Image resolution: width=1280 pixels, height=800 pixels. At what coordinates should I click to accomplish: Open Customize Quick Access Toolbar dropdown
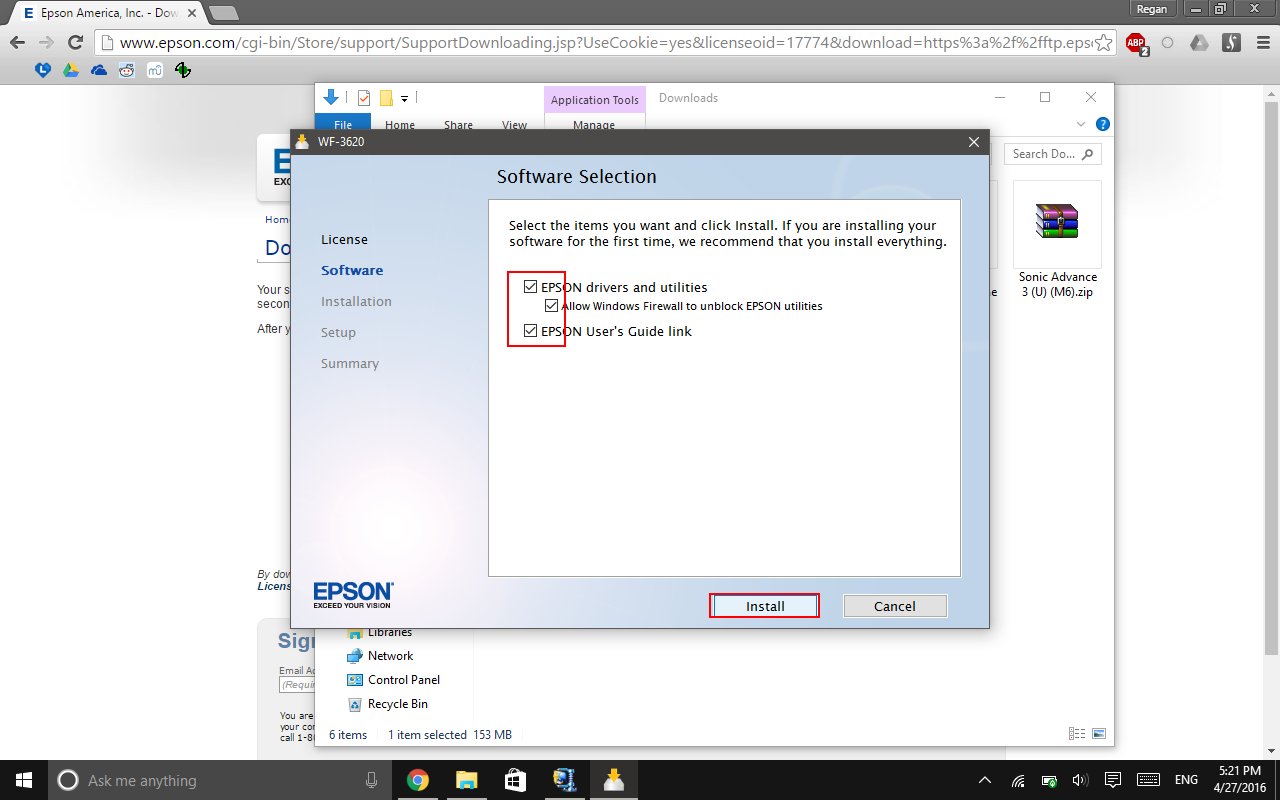(x=405, y=98)
